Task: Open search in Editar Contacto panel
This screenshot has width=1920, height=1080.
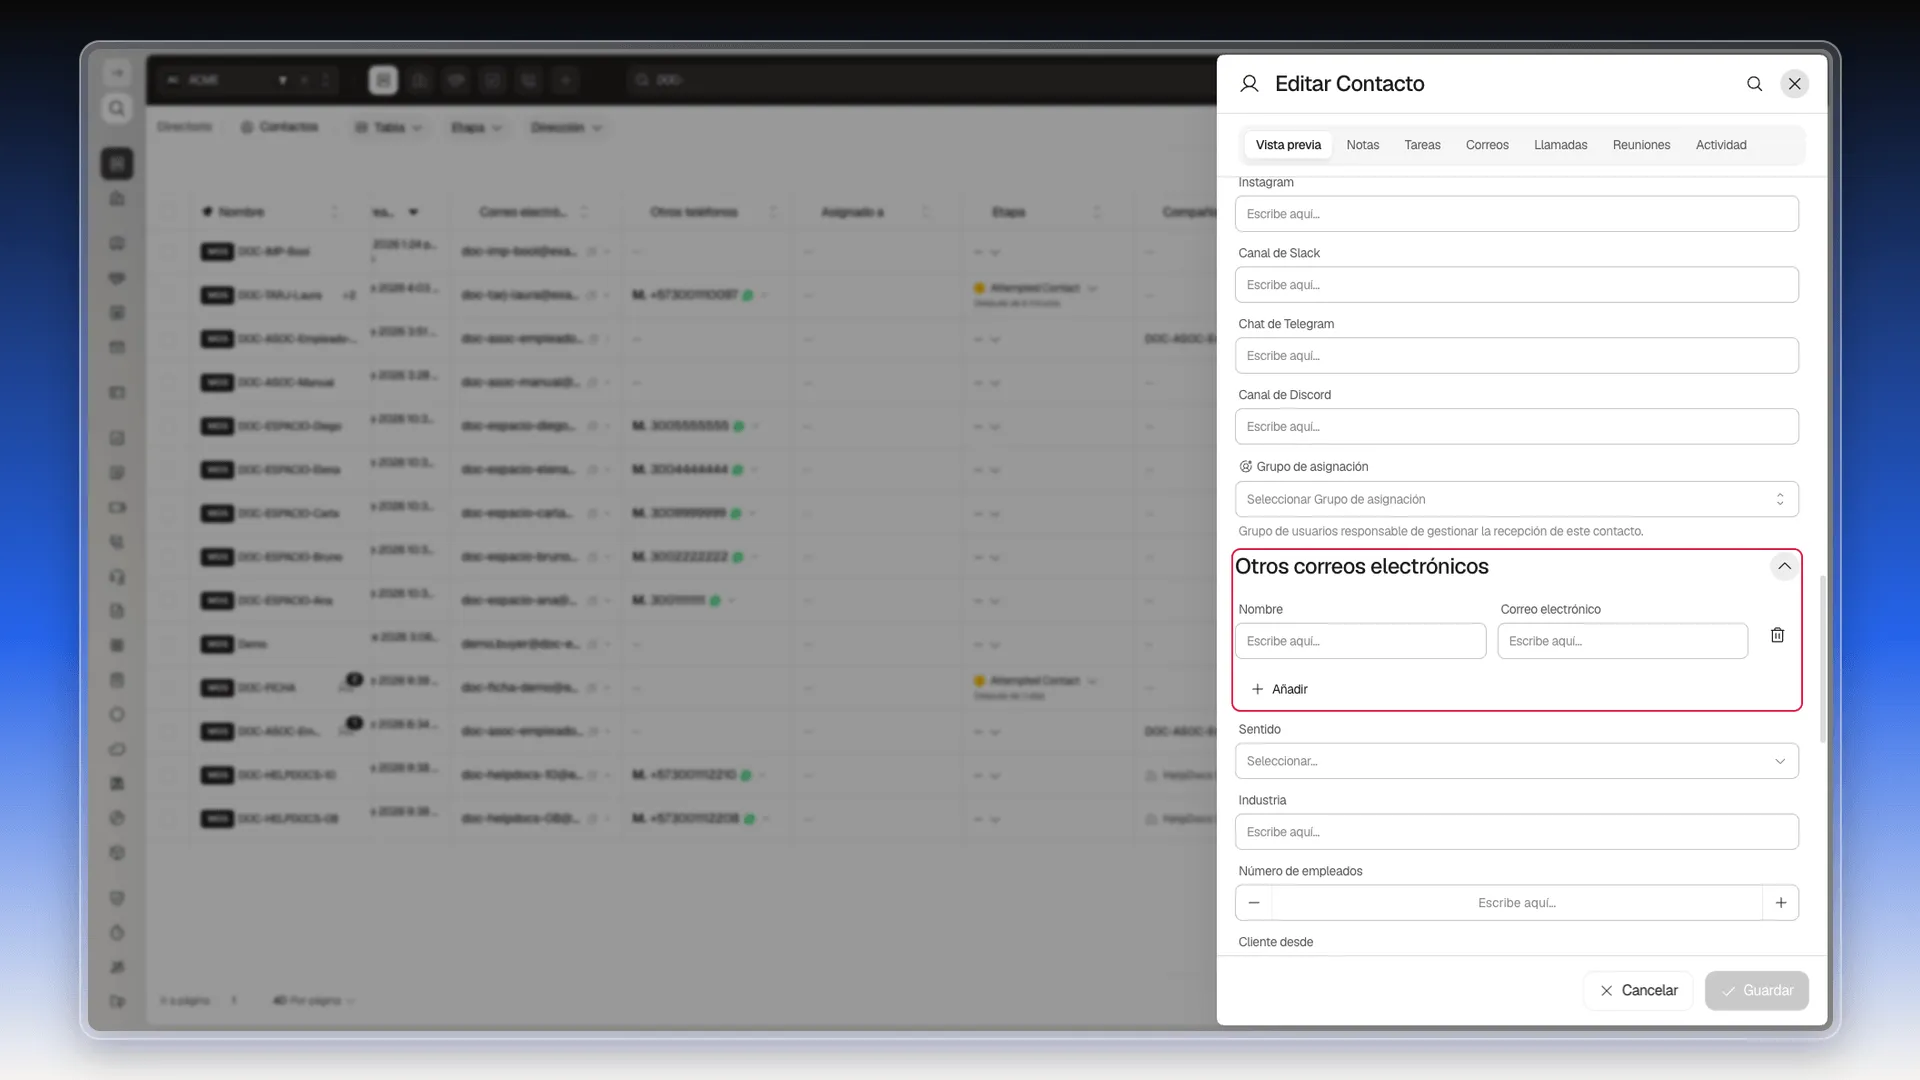Action: 1754,84
